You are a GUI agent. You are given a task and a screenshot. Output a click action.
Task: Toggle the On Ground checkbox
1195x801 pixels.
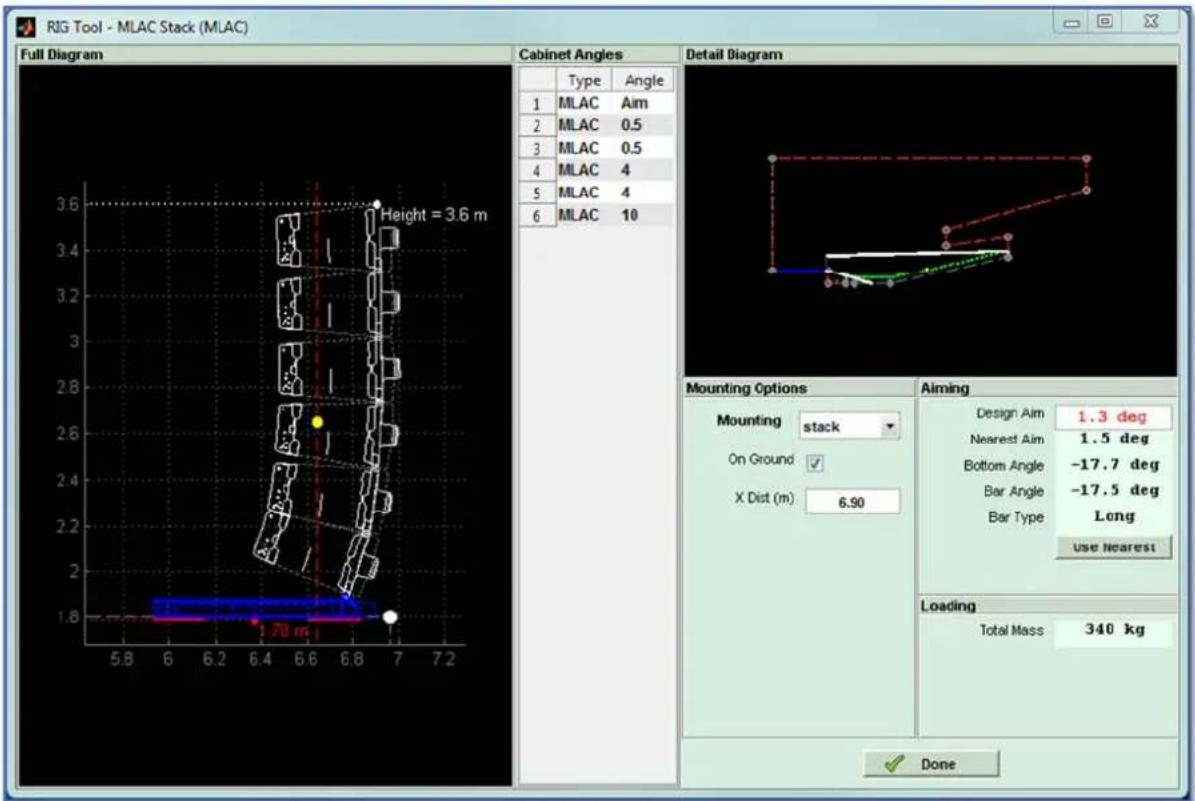(x=815, y=463)
